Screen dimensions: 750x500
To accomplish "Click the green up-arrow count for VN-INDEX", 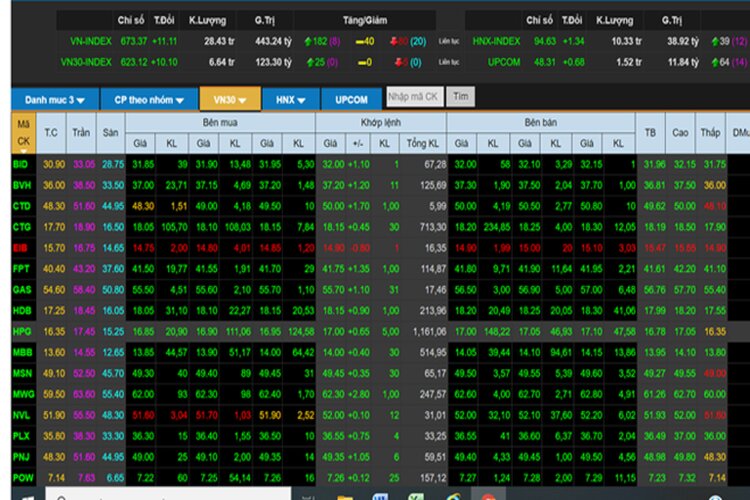I will click(315, 42).
